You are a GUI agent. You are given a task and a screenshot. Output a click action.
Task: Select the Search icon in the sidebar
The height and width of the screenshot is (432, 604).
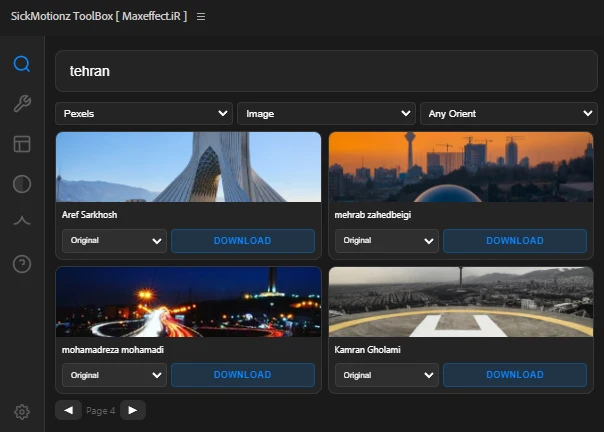(22, 64)
